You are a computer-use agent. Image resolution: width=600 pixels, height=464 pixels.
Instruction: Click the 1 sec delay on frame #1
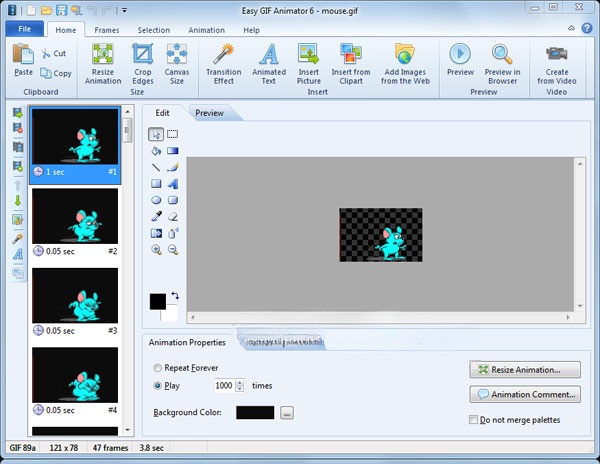[x=55, y=172]
